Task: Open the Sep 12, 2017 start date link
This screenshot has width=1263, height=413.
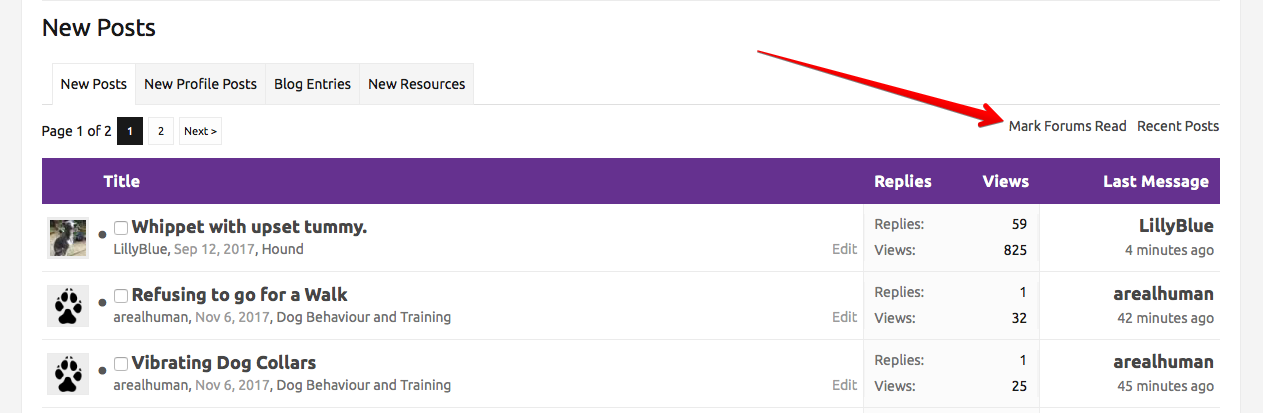Action: click(x=214, y=249)
